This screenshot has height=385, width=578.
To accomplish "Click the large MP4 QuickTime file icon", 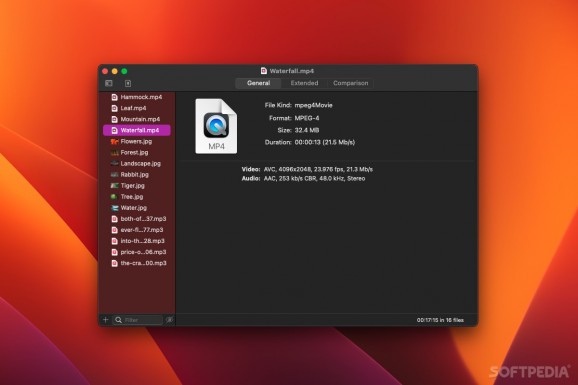I will point(216,126).
